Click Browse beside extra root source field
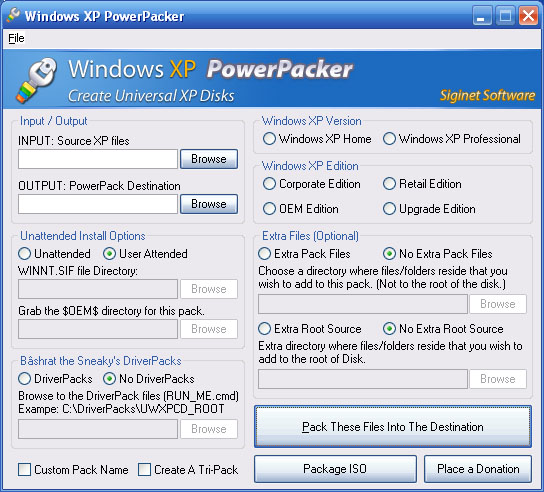 click(x=498, y=379)
